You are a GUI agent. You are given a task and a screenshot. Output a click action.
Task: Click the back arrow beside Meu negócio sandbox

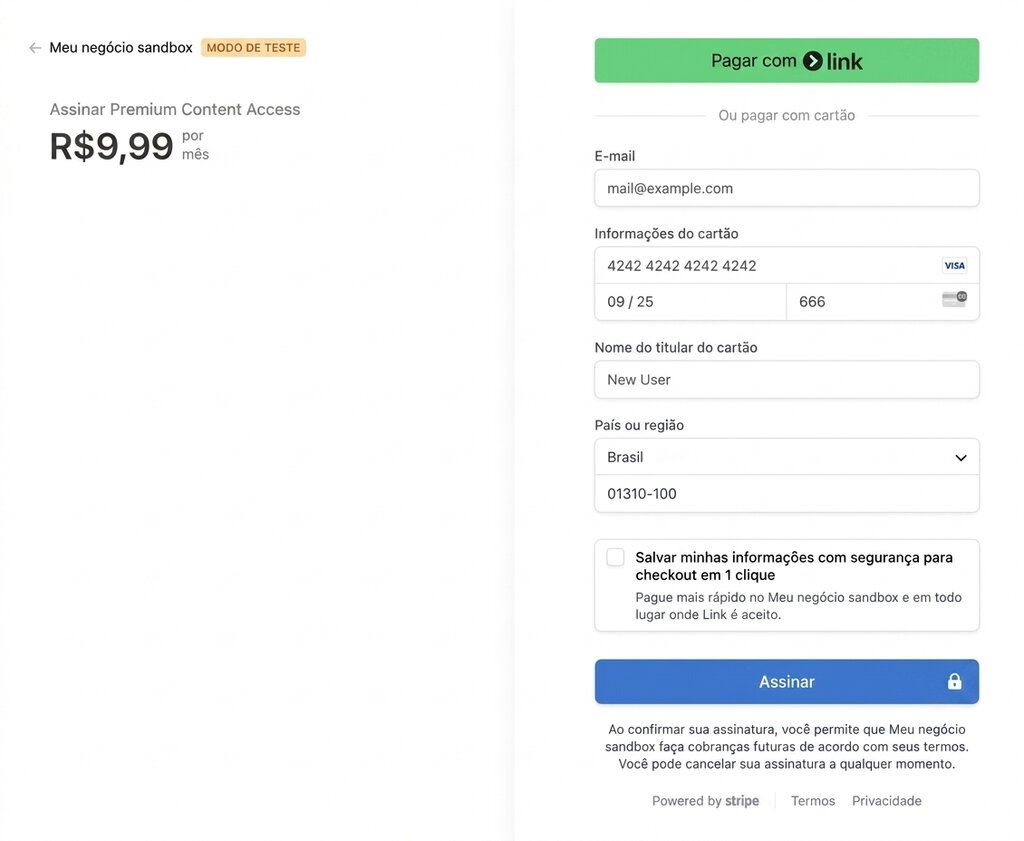(35, 48)
